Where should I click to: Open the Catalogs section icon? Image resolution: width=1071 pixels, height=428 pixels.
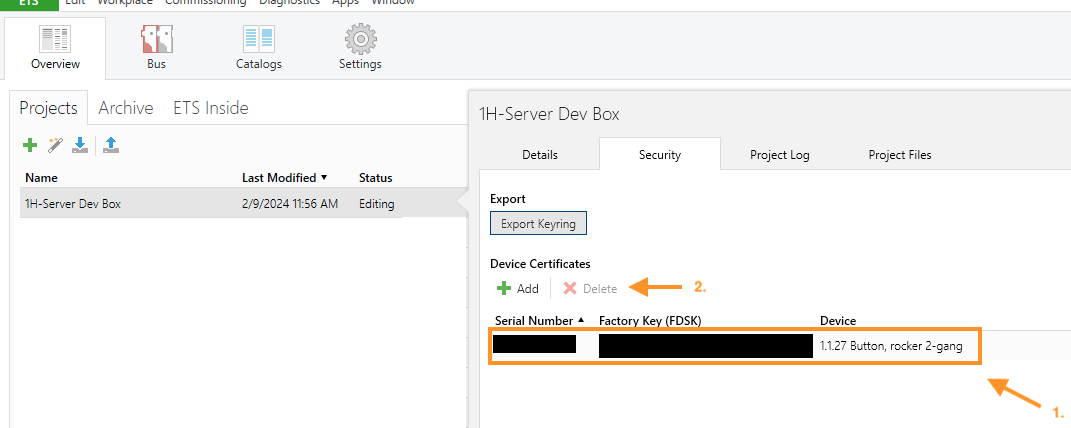(258, 40)
